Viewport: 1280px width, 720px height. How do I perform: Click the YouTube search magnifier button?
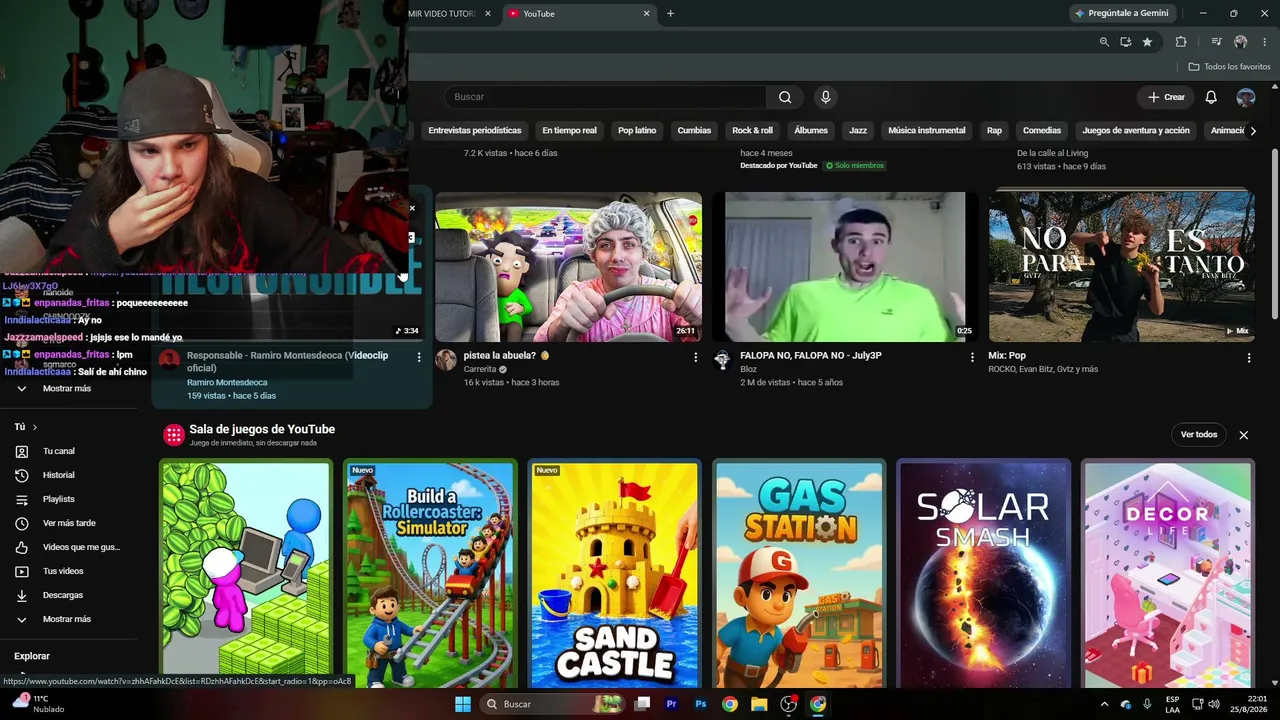785,97
